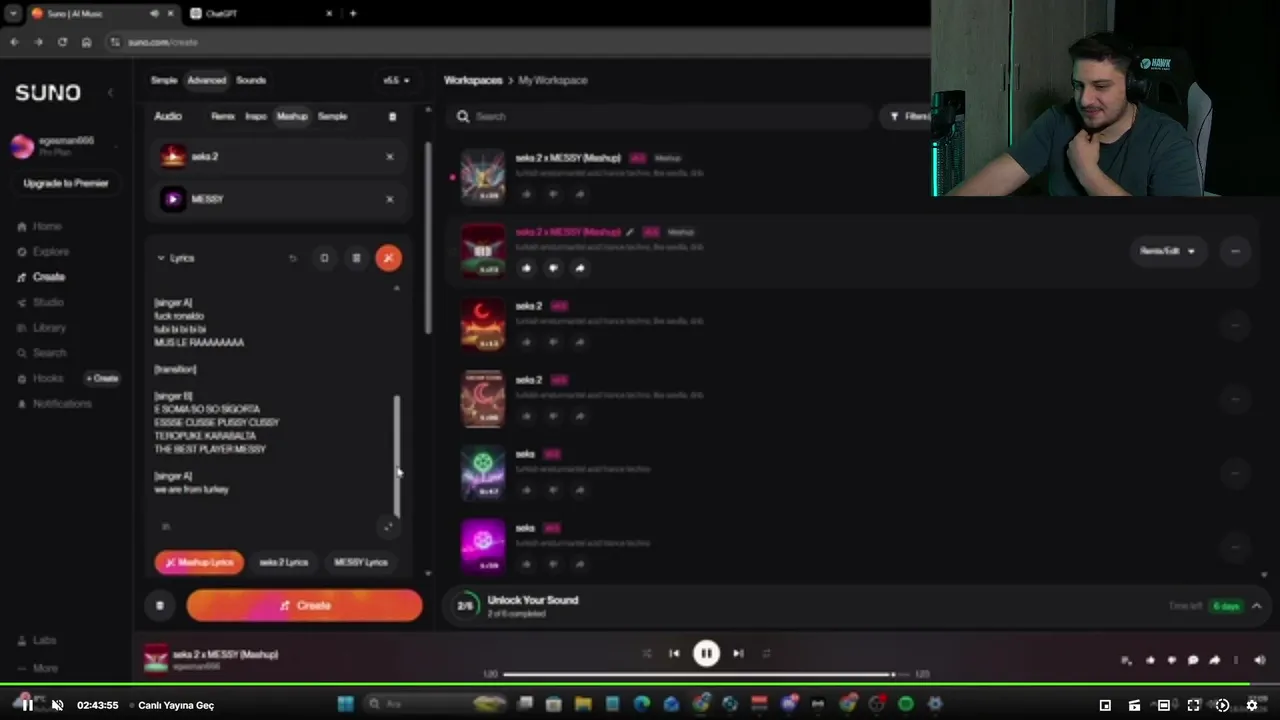Undo the last lyrics change
Image resolution: width=1280 pixels, height=720 pixels.
[x=292, y=258]
